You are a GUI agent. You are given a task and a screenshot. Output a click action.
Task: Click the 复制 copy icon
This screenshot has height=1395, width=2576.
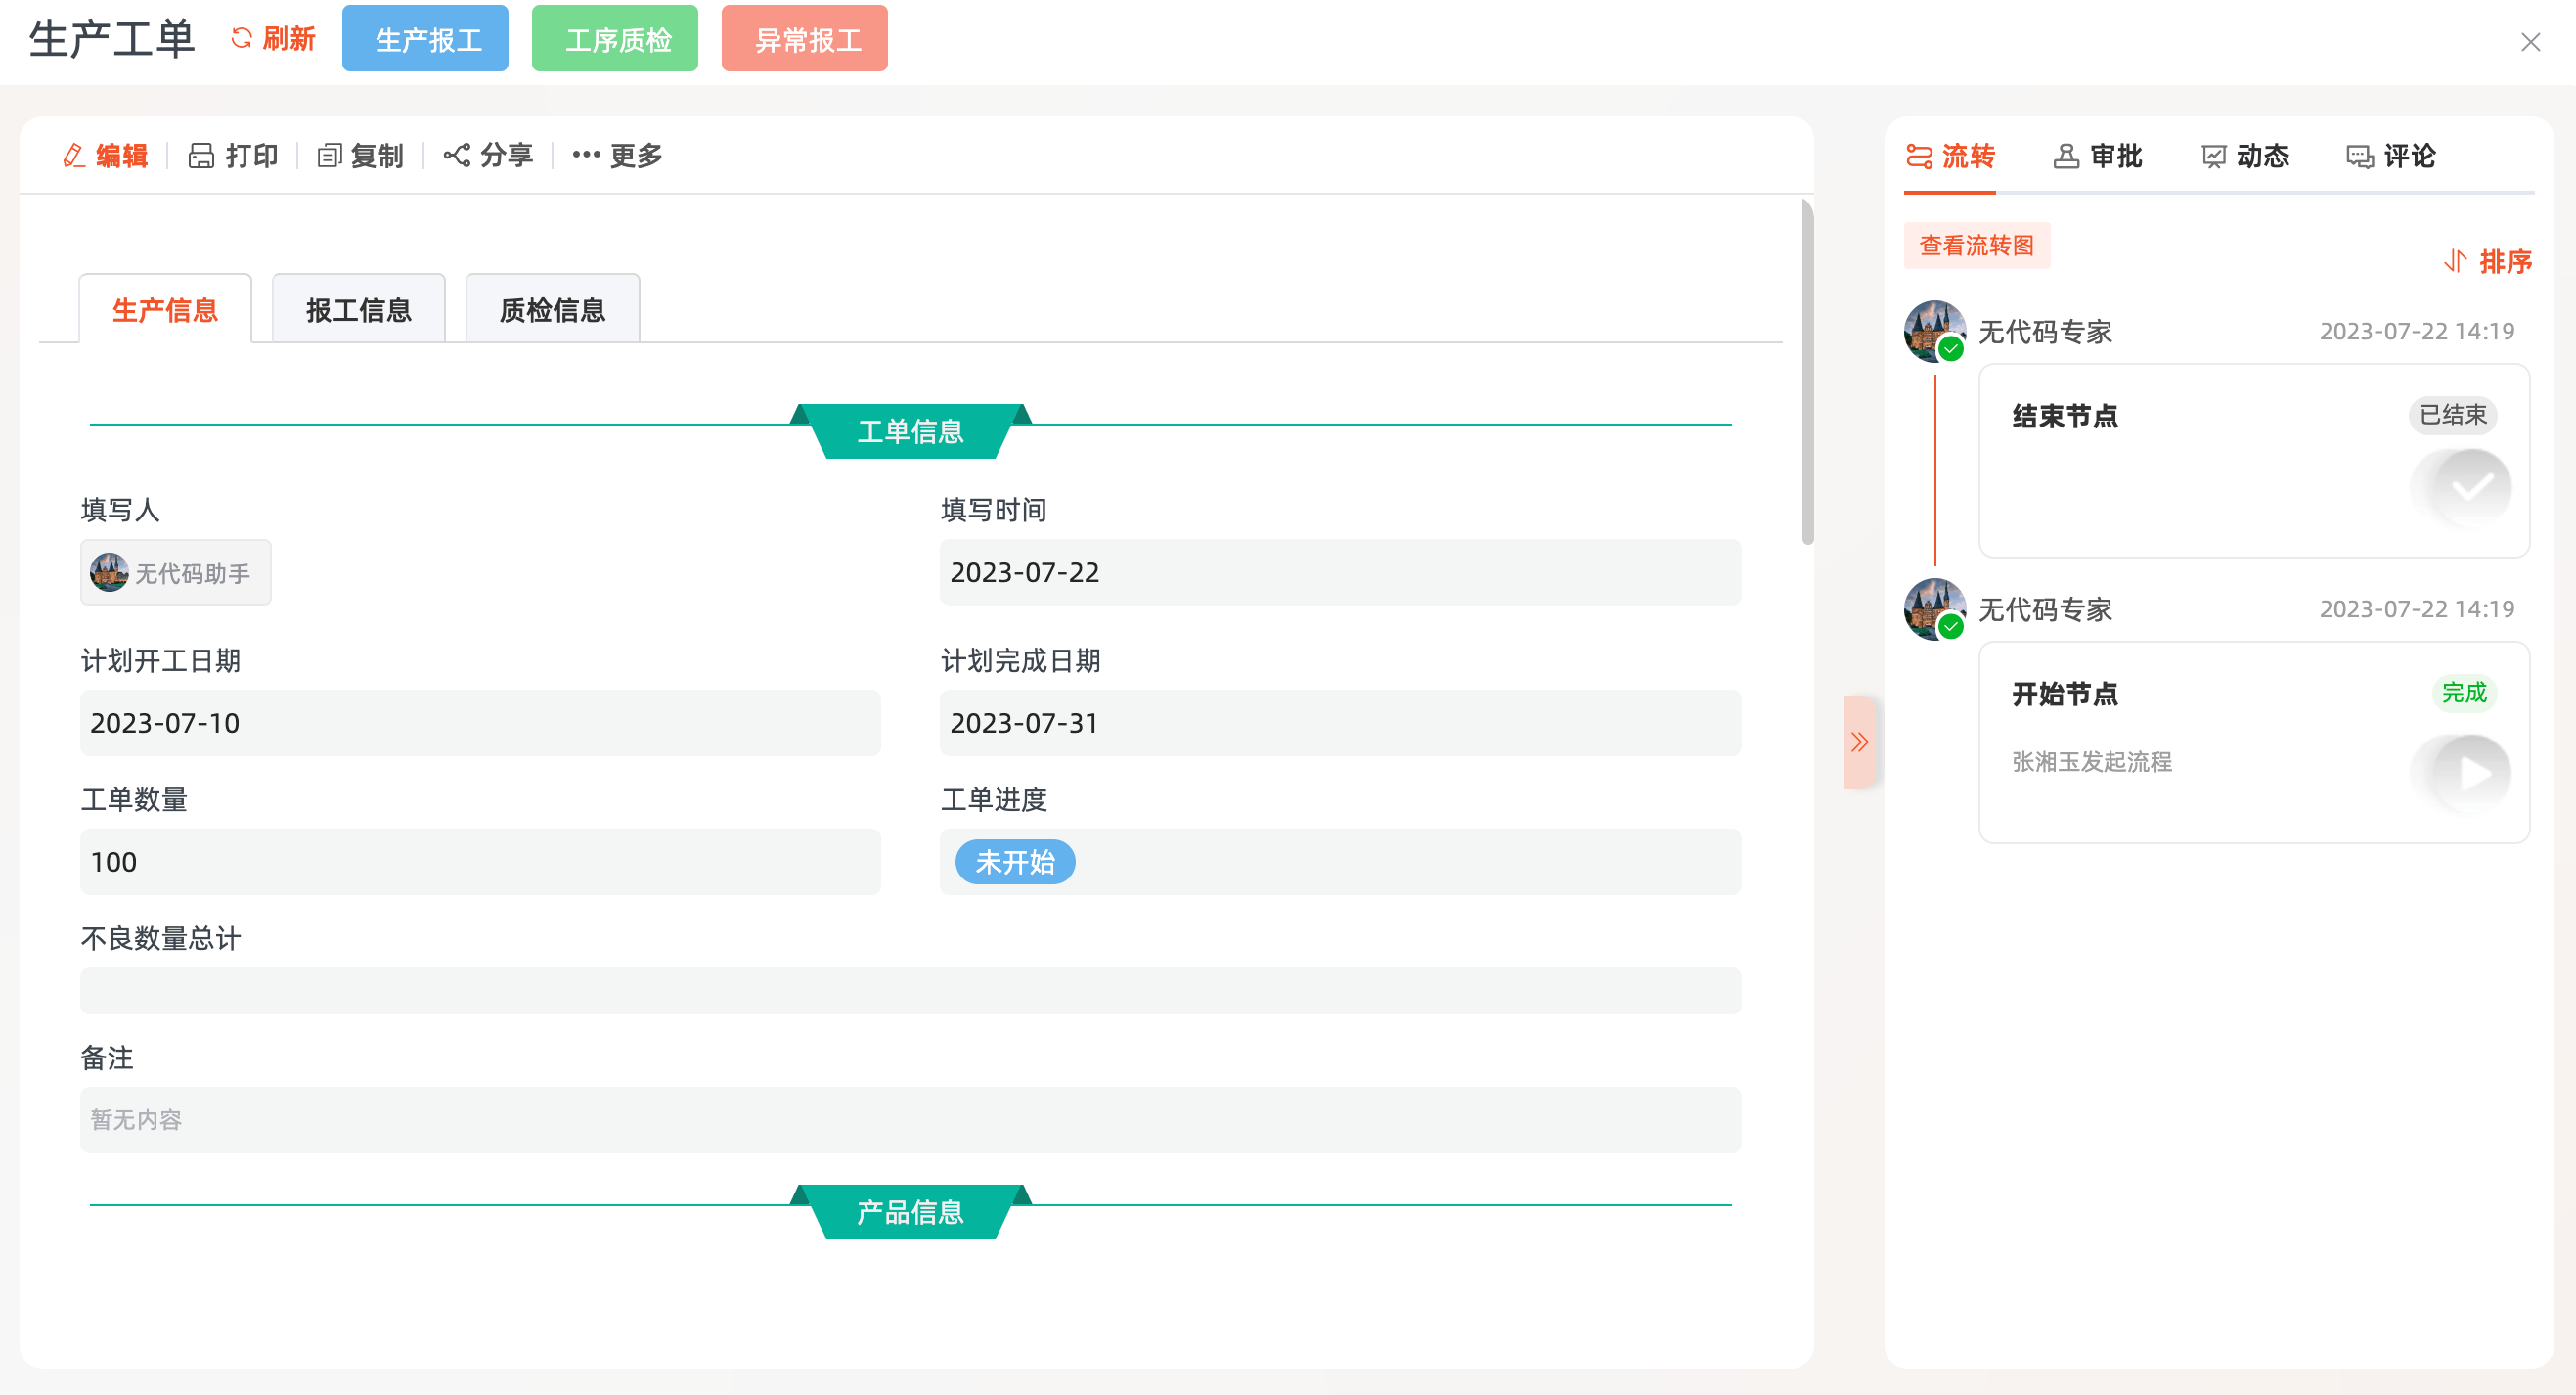click(x=329, y=156)
